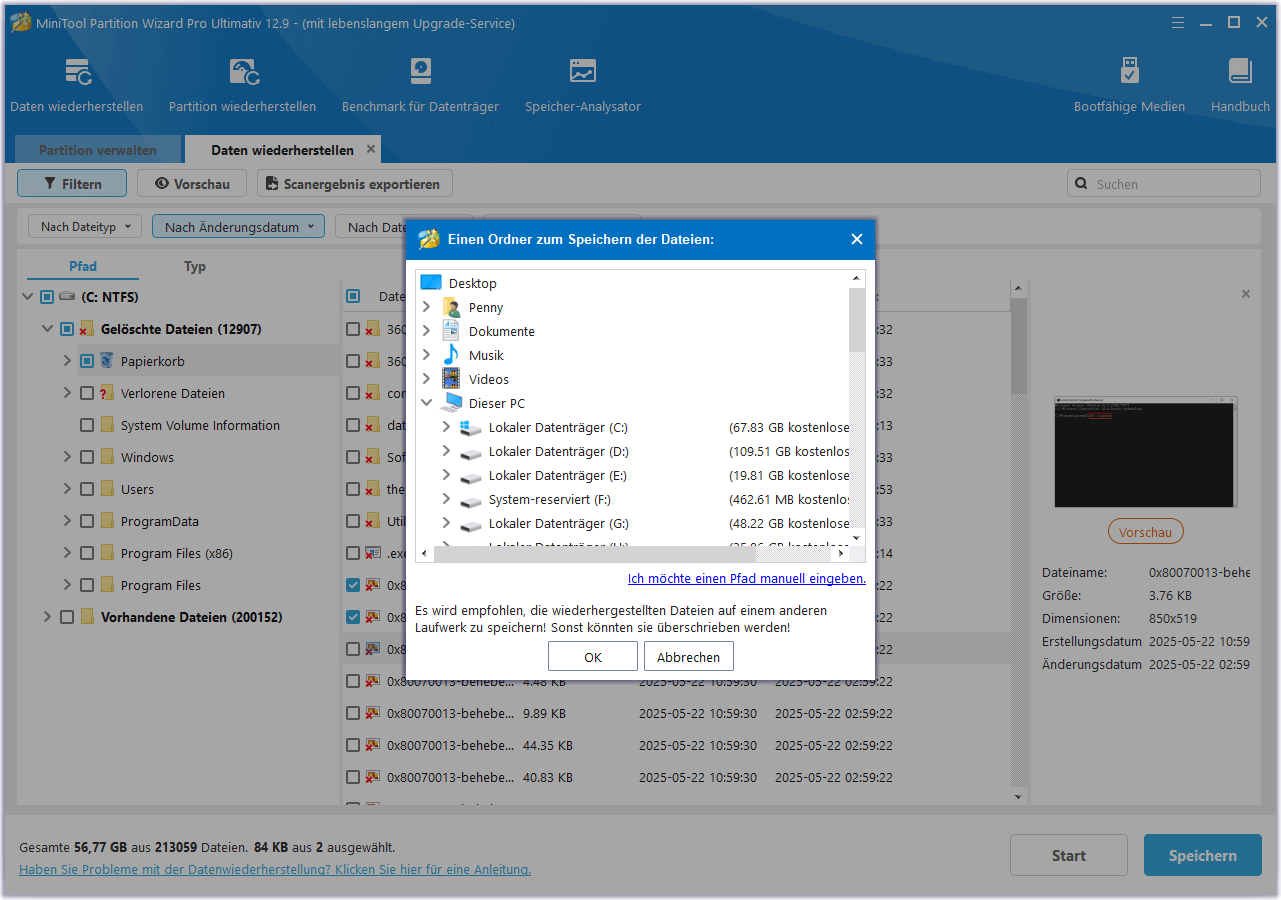Select the Musik folder in dialog

point(473,355)
